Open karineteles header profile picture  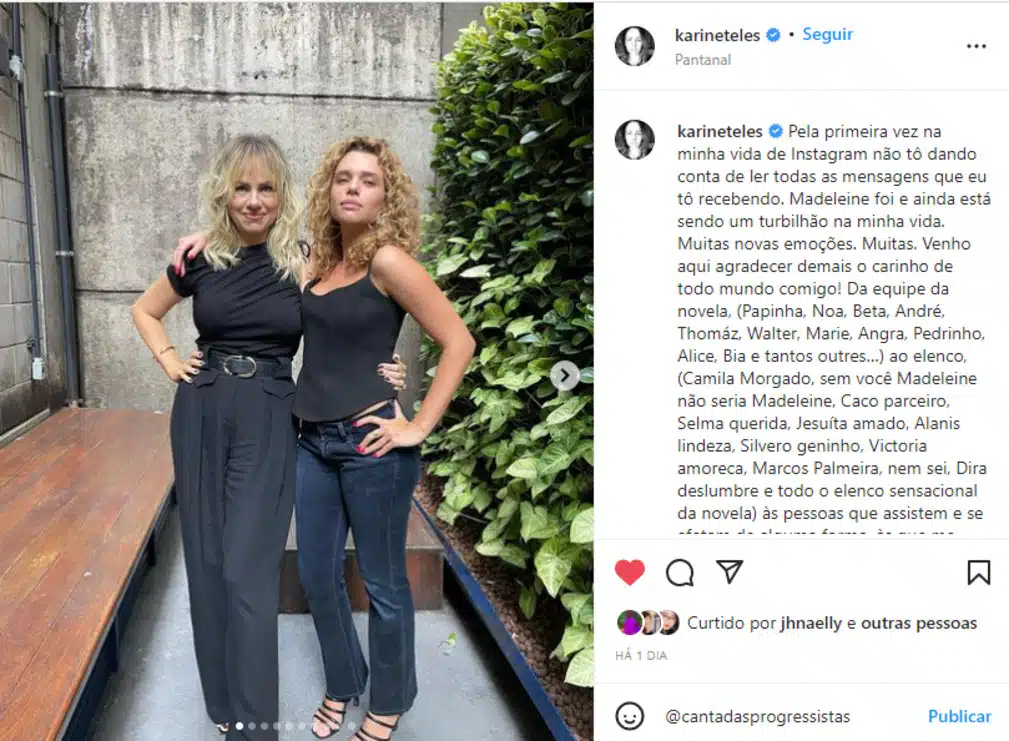634,46
